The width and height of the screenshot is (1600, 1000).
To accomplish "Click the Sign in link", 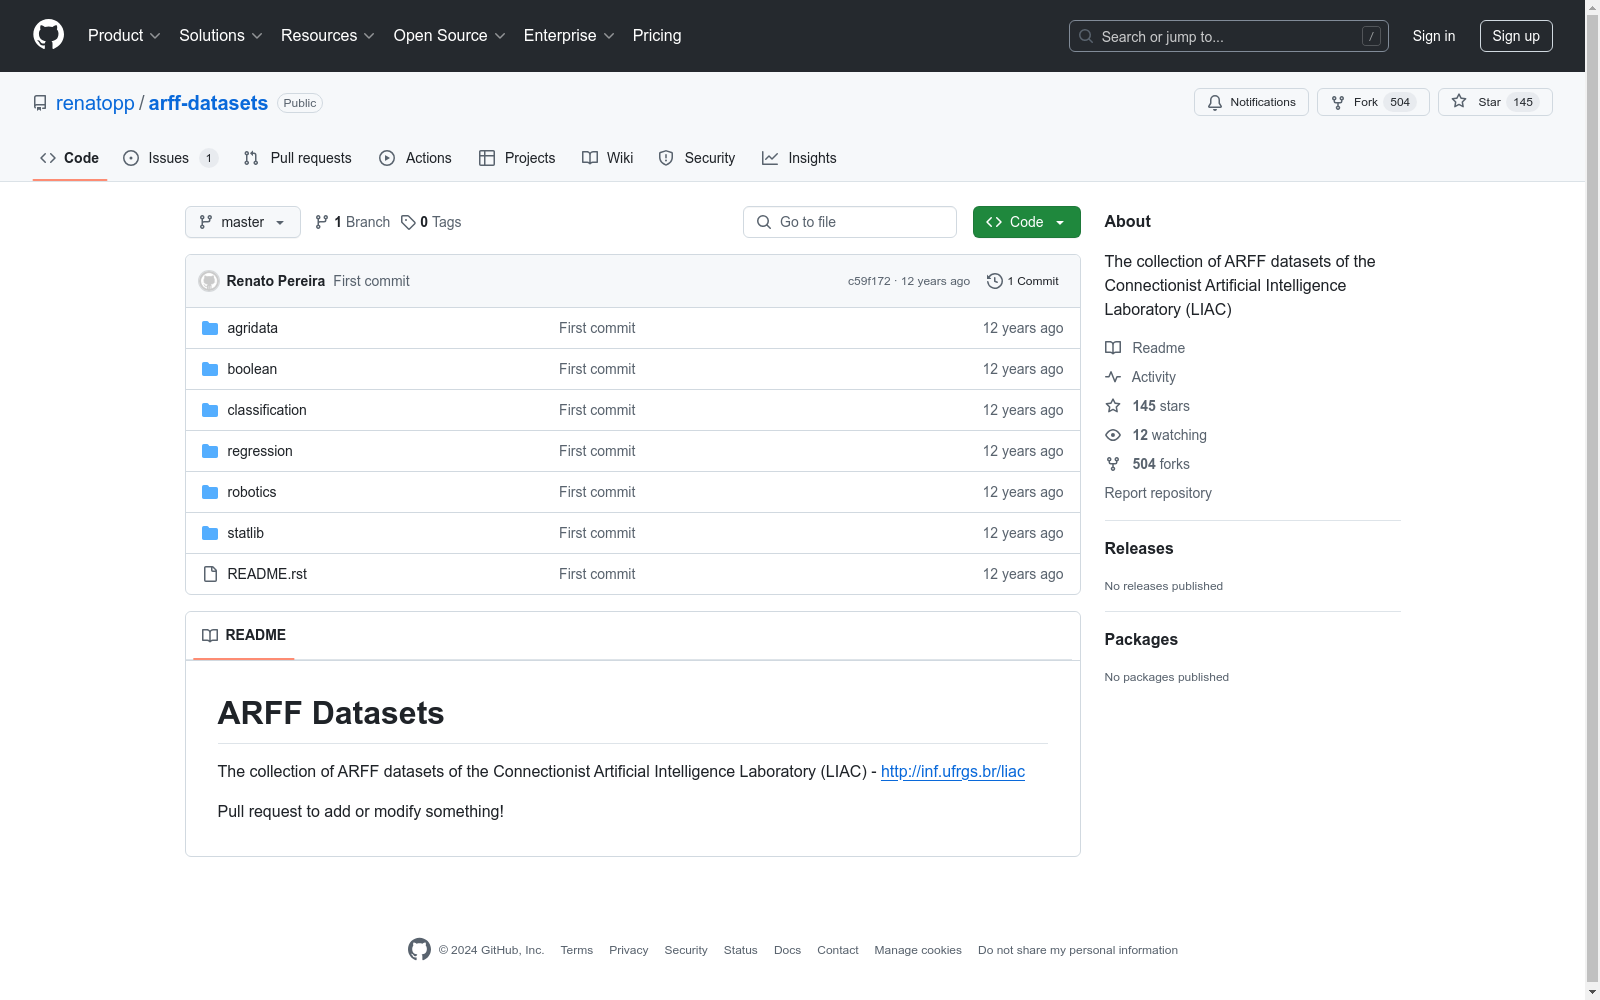I will click(x=1434, y=36).
